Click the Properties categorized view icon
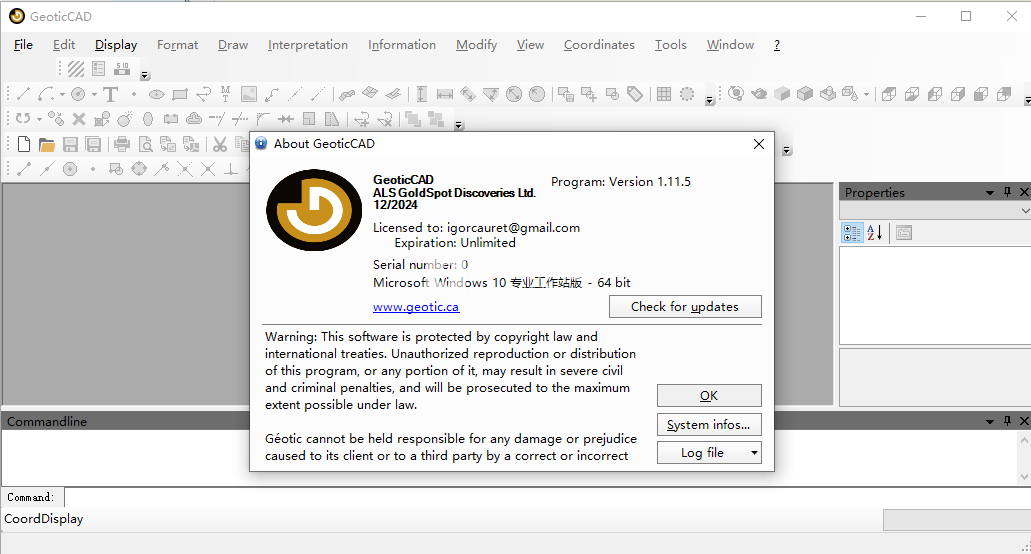The height and width of the screenshot is (554, 1031). [x=852, y=233]
